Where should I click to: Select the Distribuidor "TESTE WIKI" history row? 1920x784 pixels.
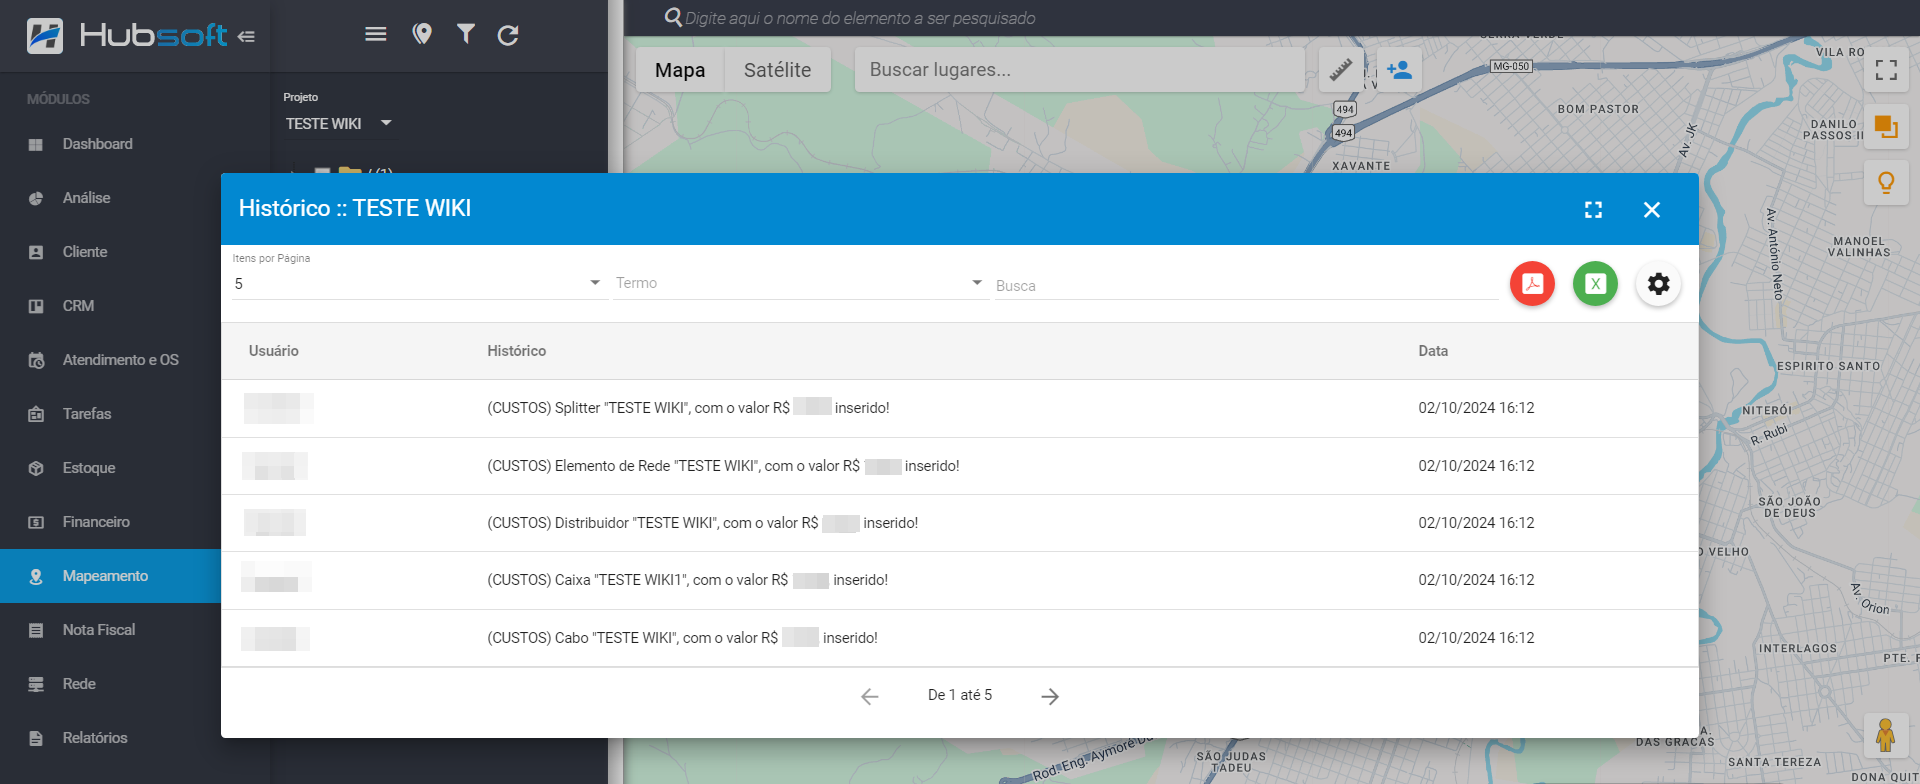(960, 523)
